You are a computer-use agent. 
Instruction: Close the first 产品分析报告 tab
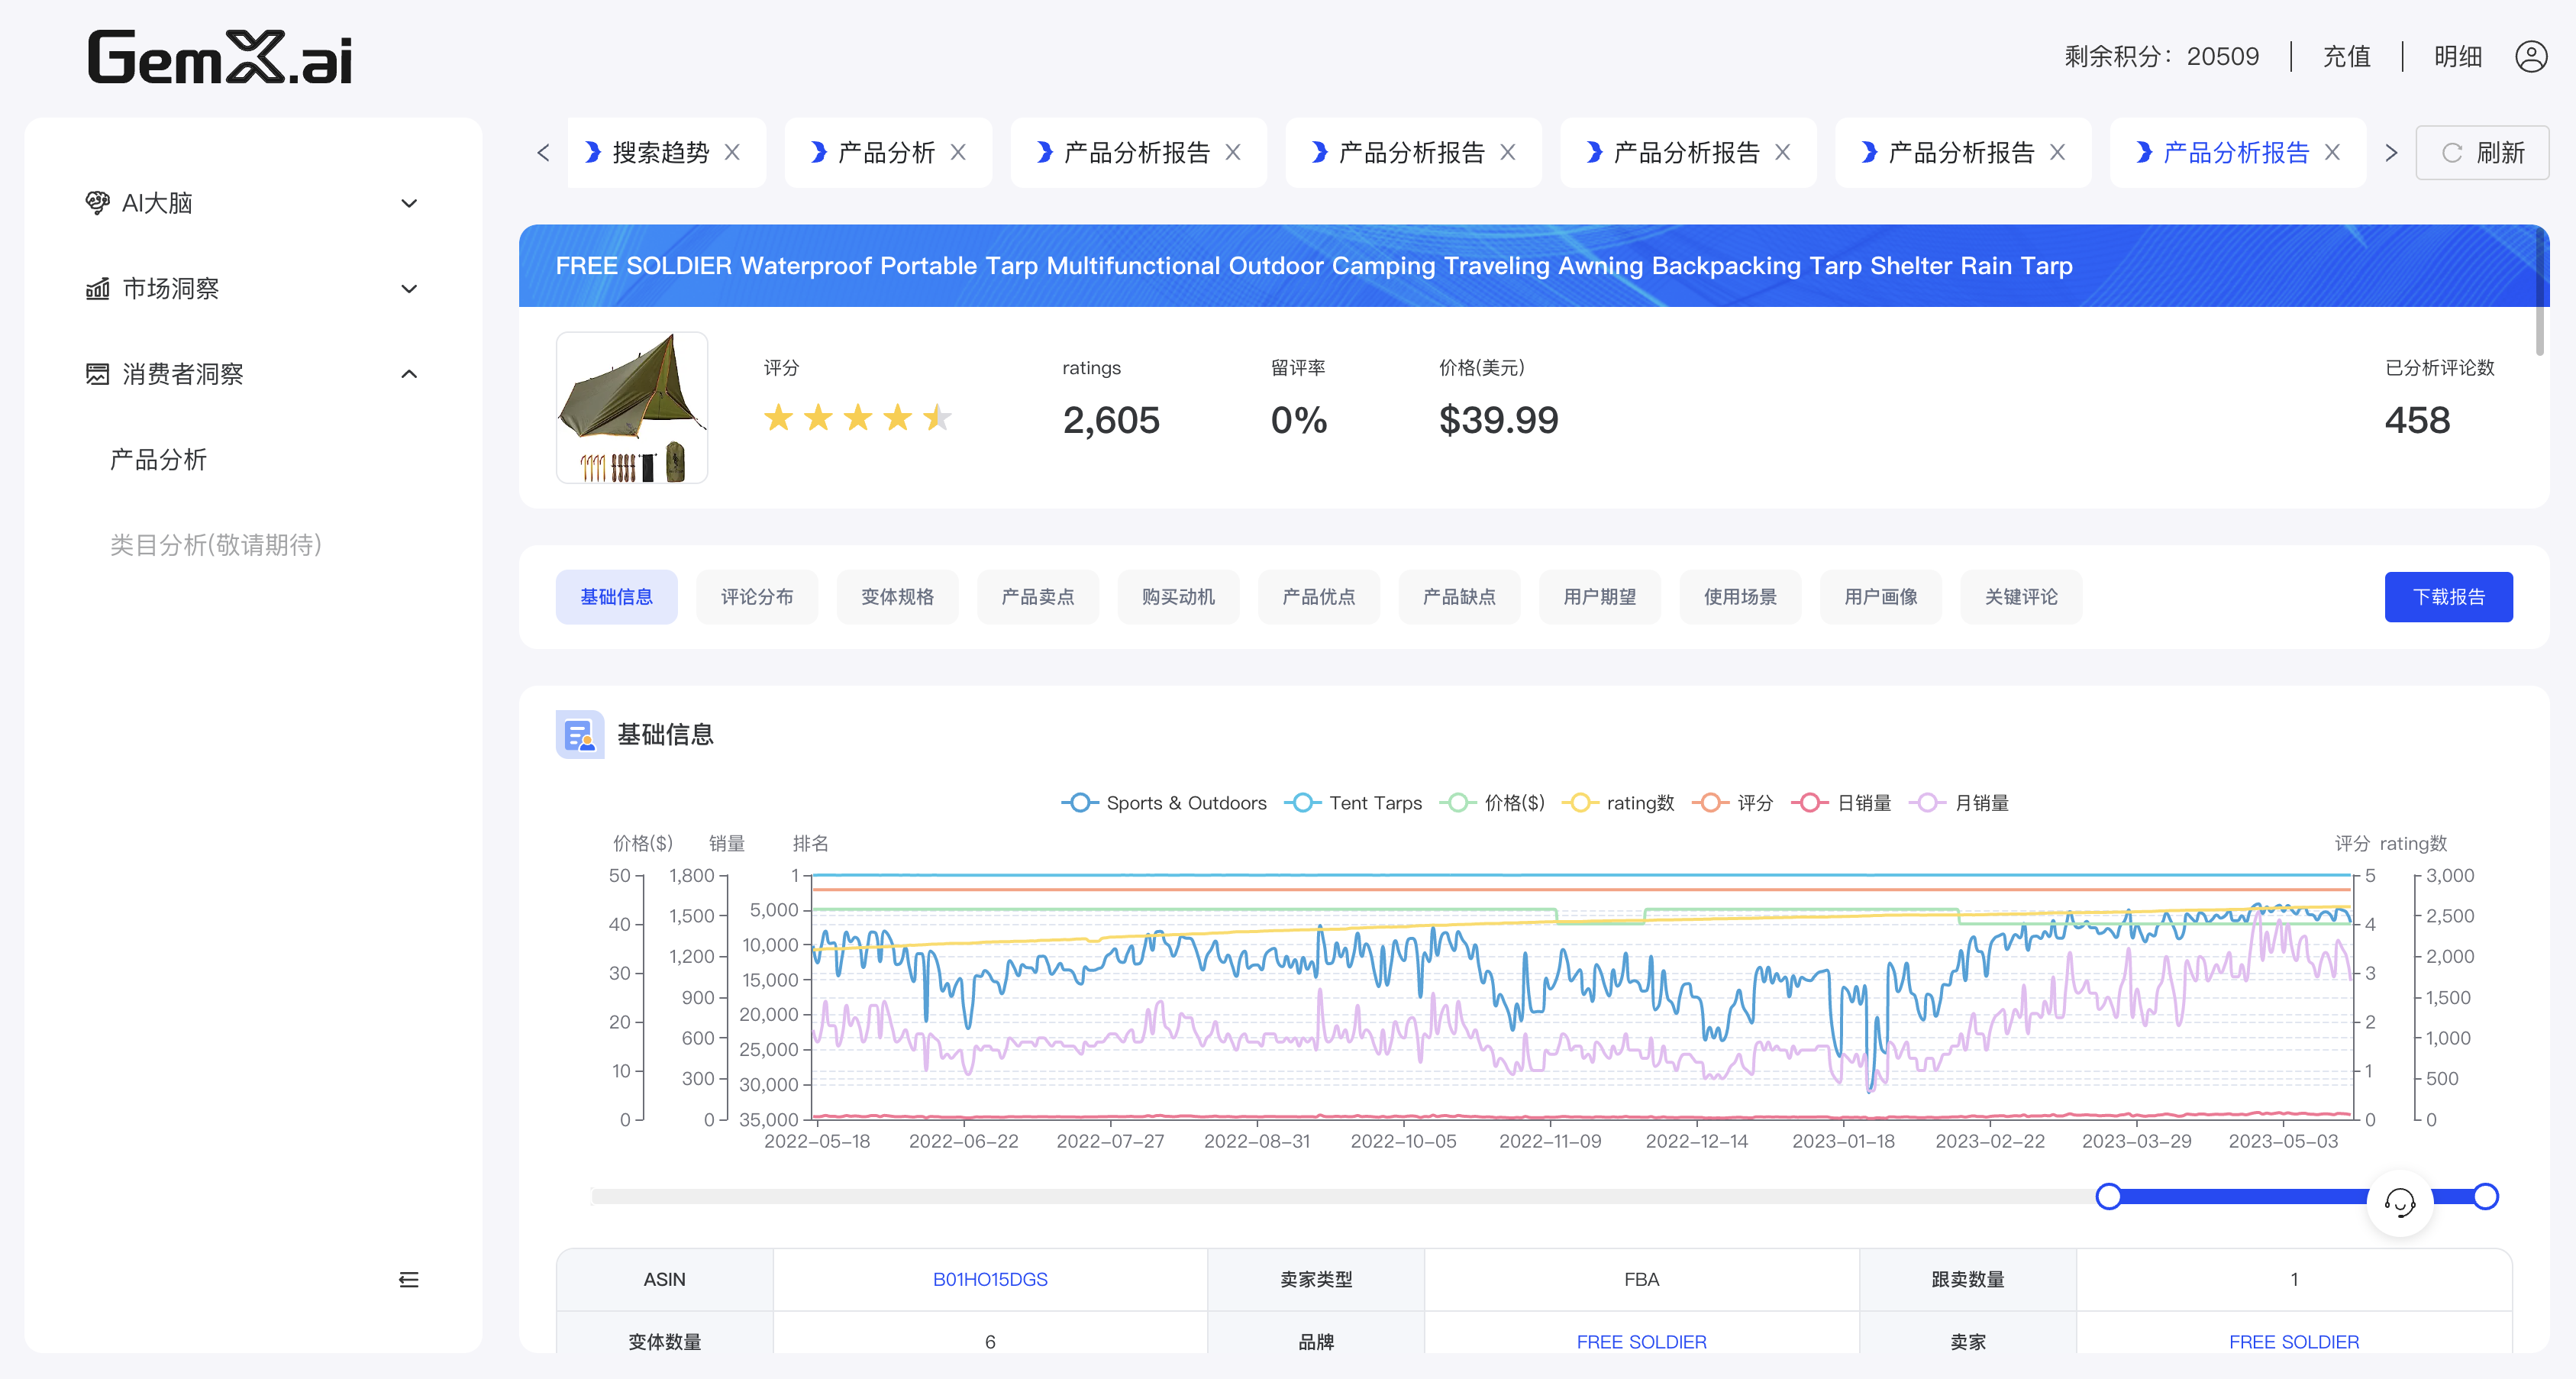(x=1233, y=152)
